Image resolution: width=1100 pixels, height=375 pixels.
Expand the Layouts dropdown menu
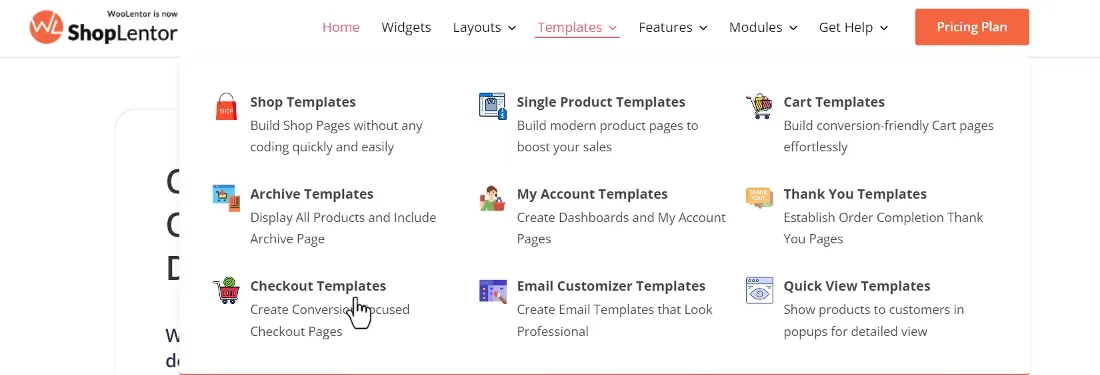[484, 27]
